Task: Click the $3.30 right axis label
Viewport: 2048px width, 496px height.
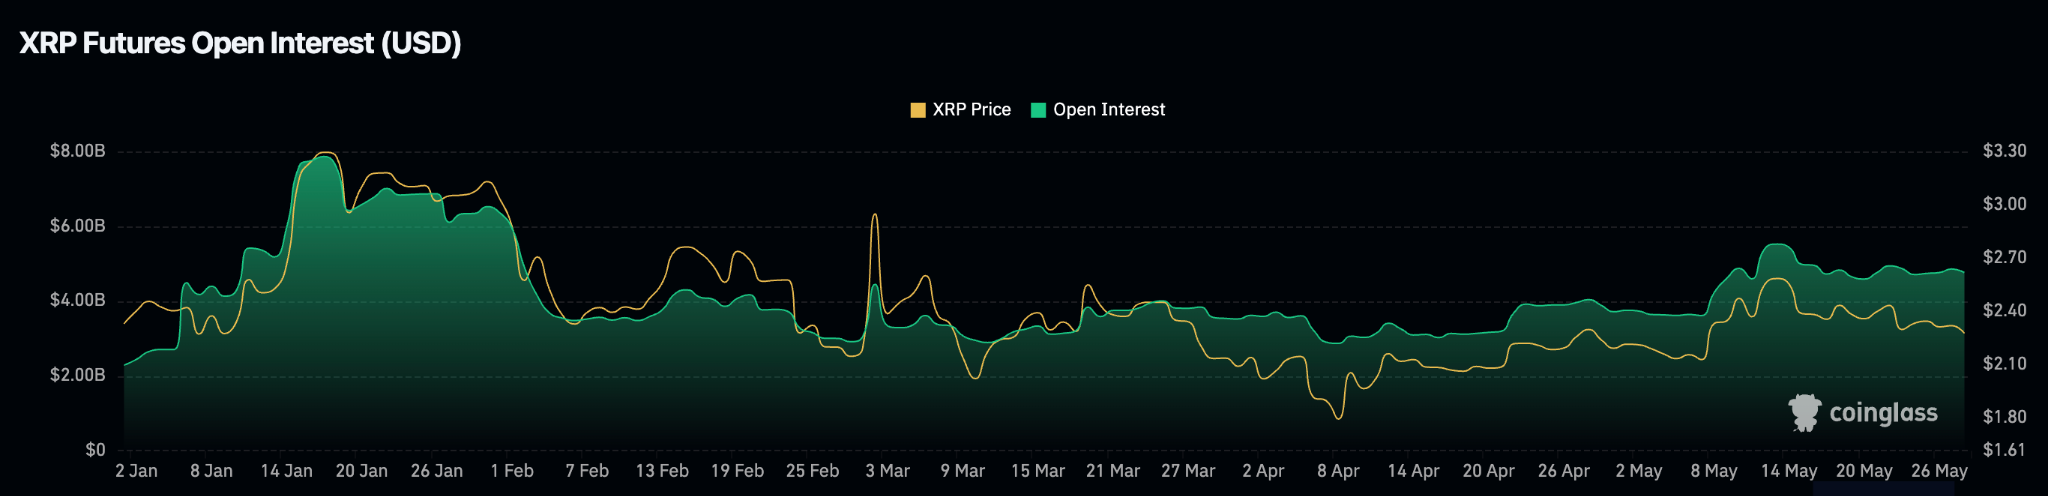Action: (x=2005, y=151)
